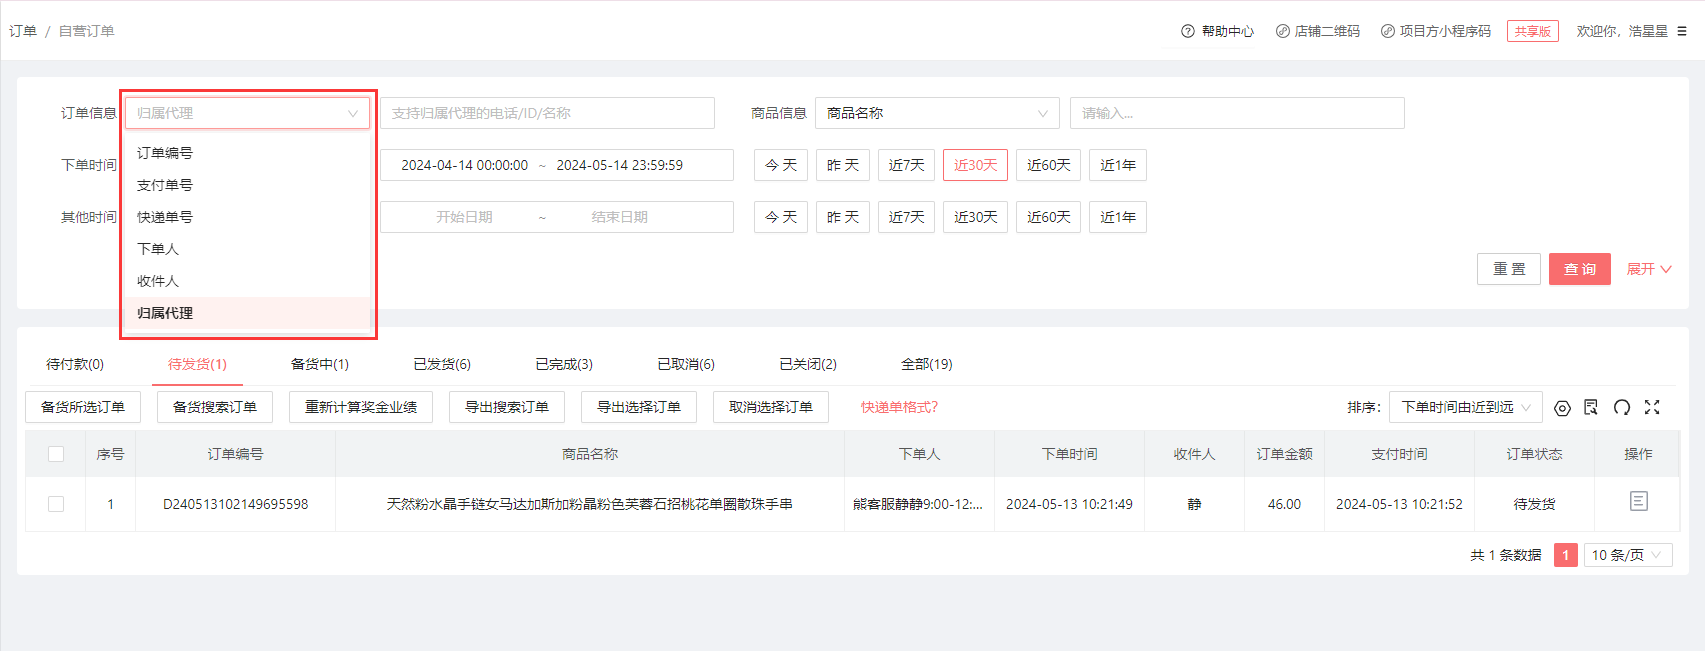The width and height of the screenshot is (1705, 651).
Task: Toggle fullscreen view of the table
Action: tap(1652, 407)
